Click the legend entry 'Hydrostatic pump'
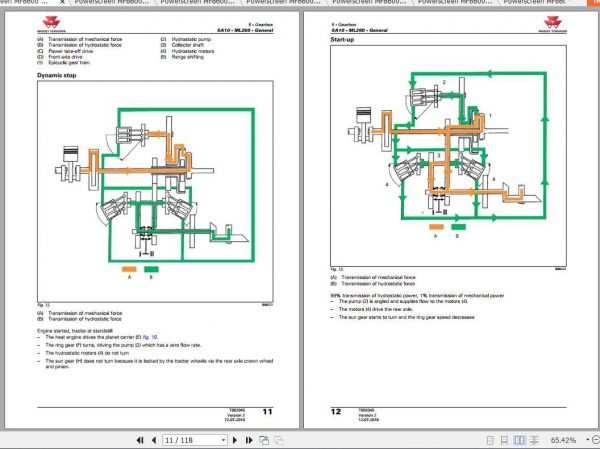 [x=191, y=39]
